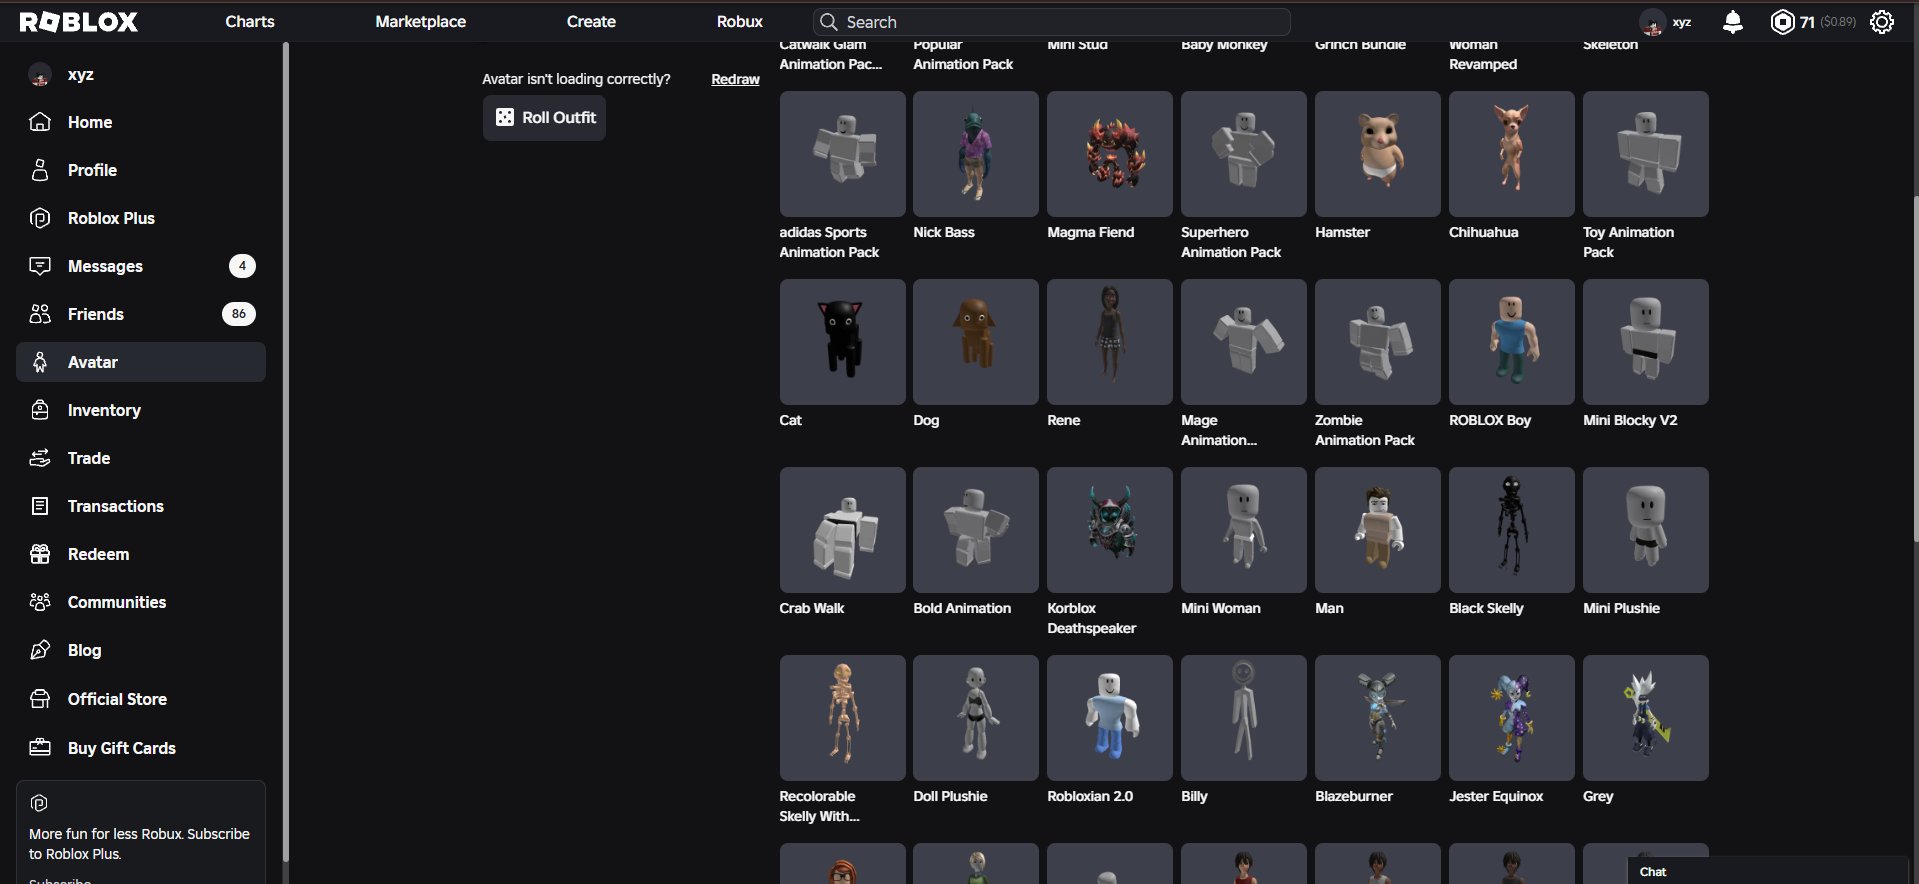
Task: Open the Chat panel button
Action: [1768, 871]
